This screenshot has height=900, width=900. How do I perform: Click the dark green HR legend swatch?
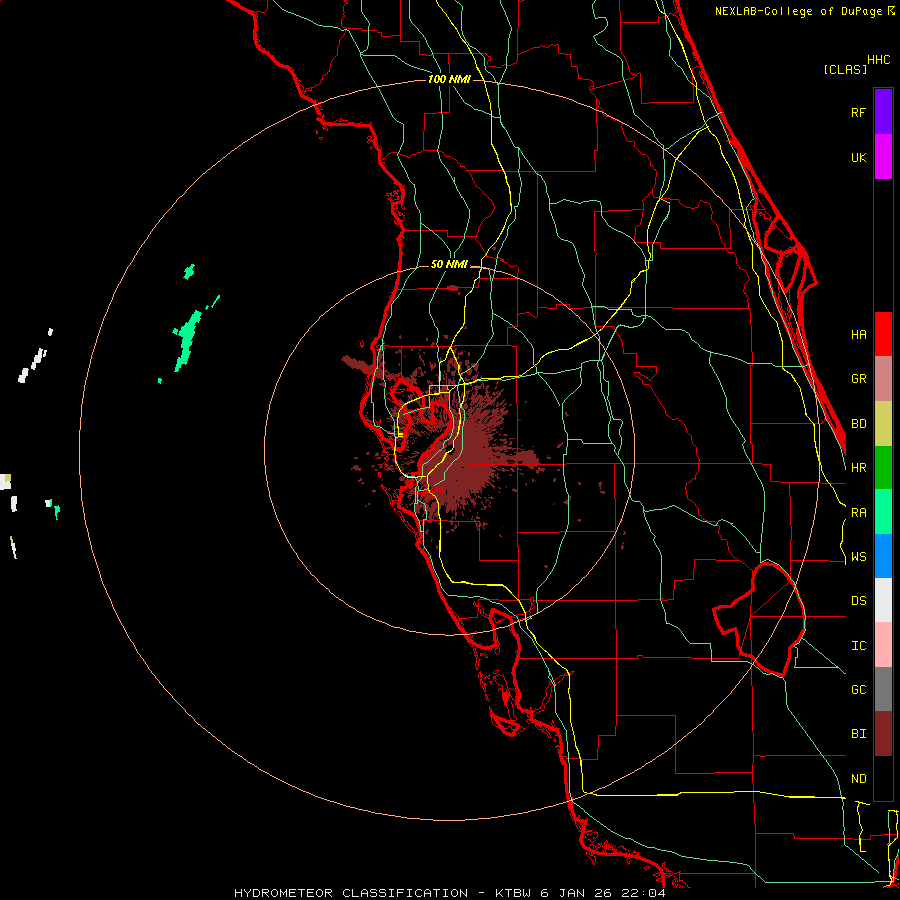point(883,468)
